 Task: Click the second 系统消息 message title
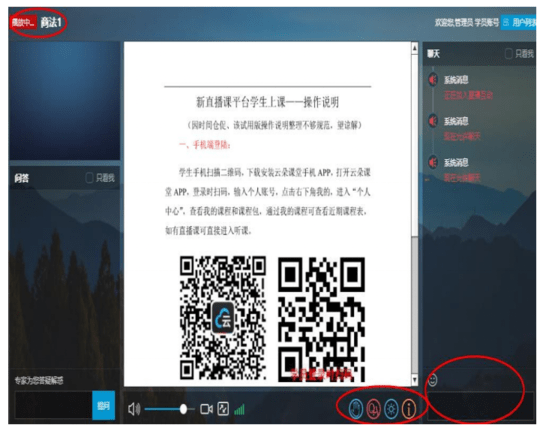point(456,121)
